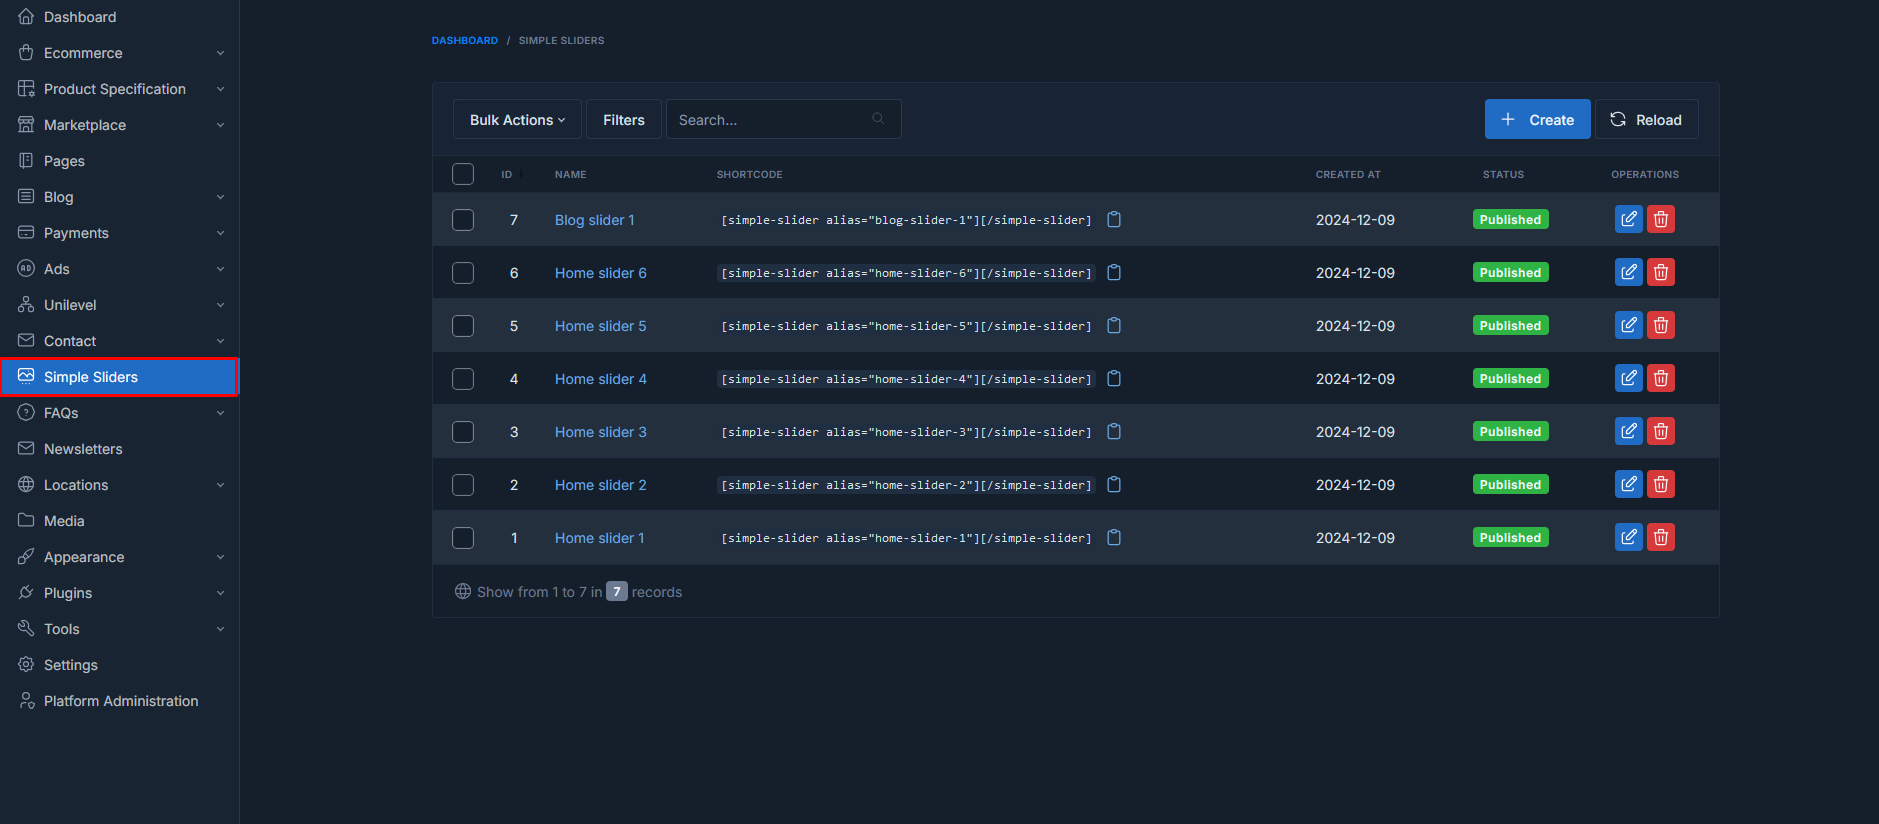Click the DASHBOARD breadcrumb link

click(464, 40)
